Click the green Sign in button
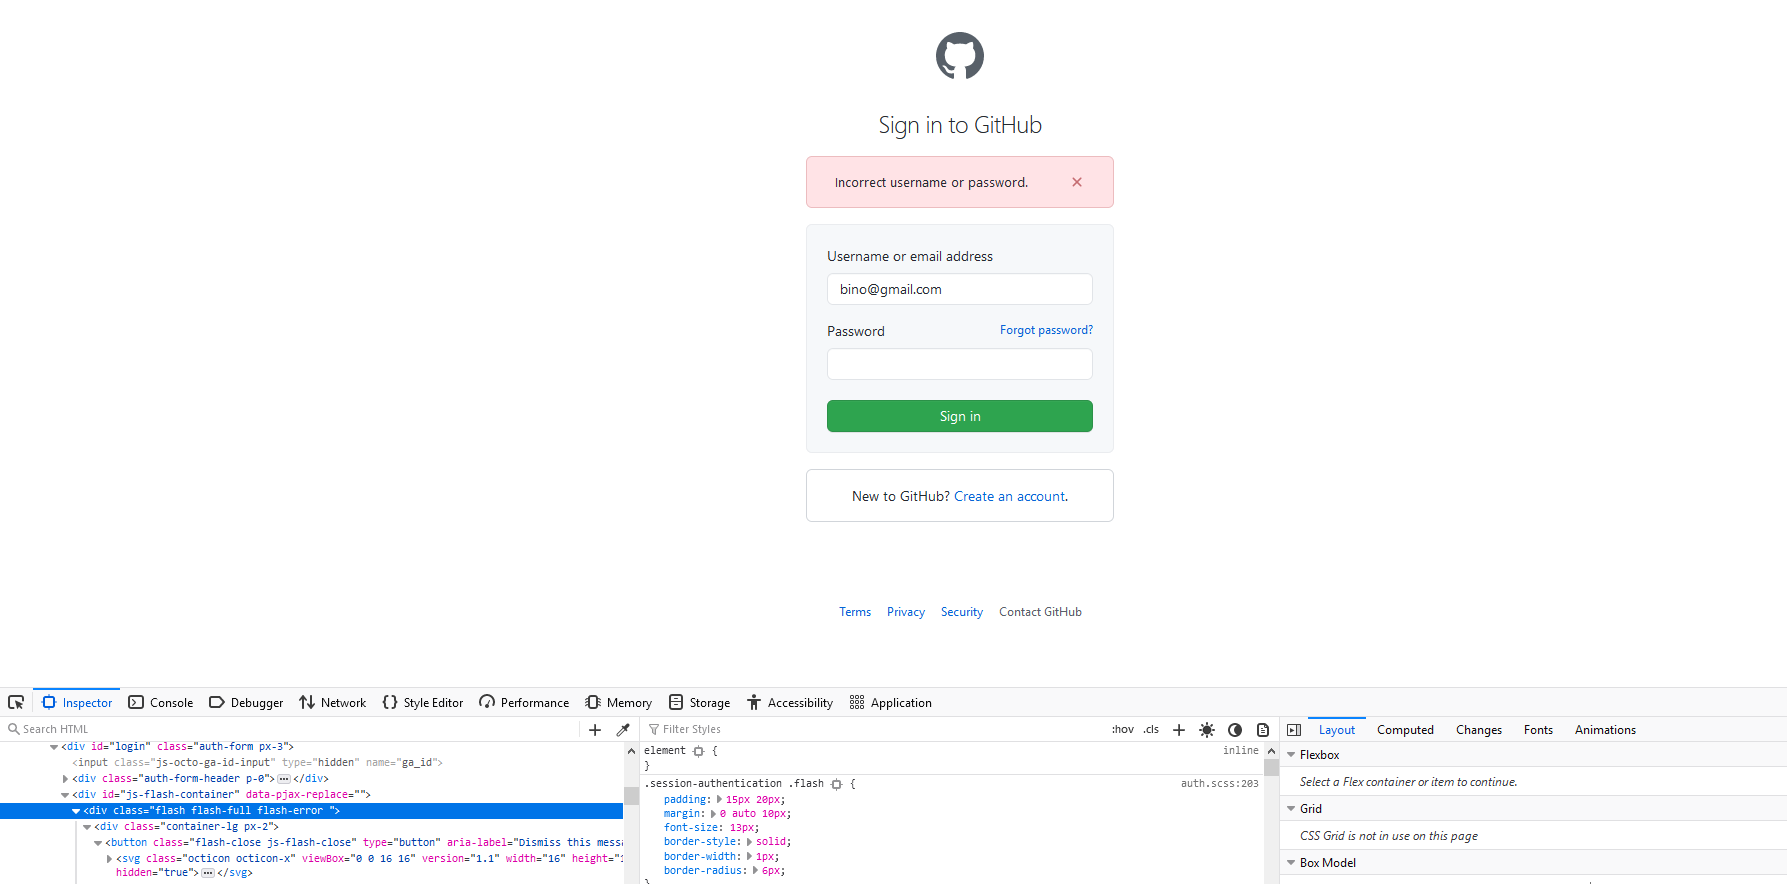 pos(960,416)
